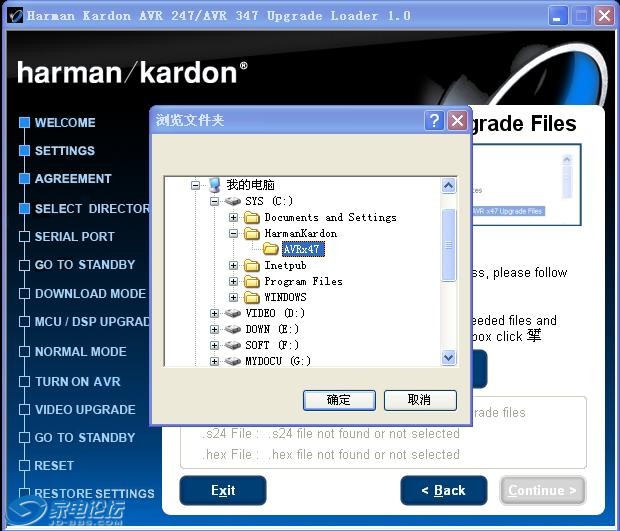Click the WELCOME step marker square
The height and width of the screenshot is (531, 620).
(25, 123)
